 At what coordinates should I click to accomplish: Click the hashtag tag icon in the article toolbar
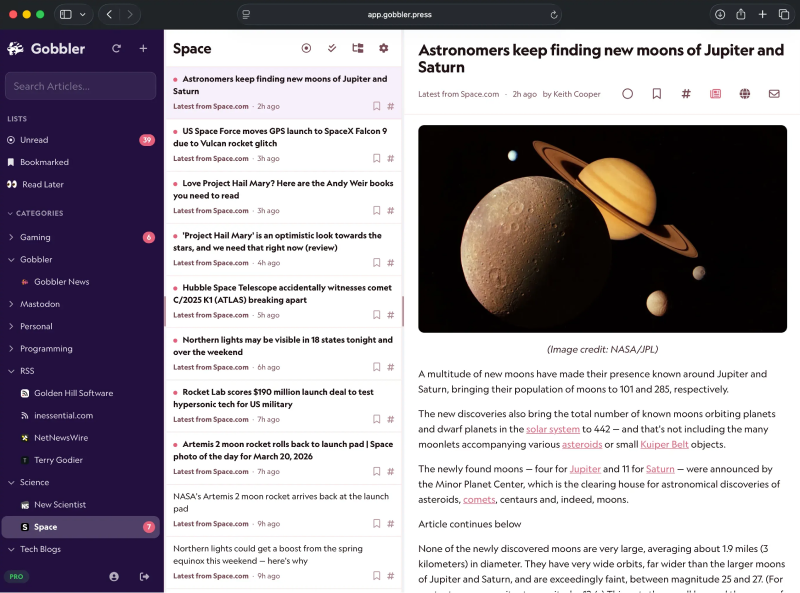click(686, 94)
